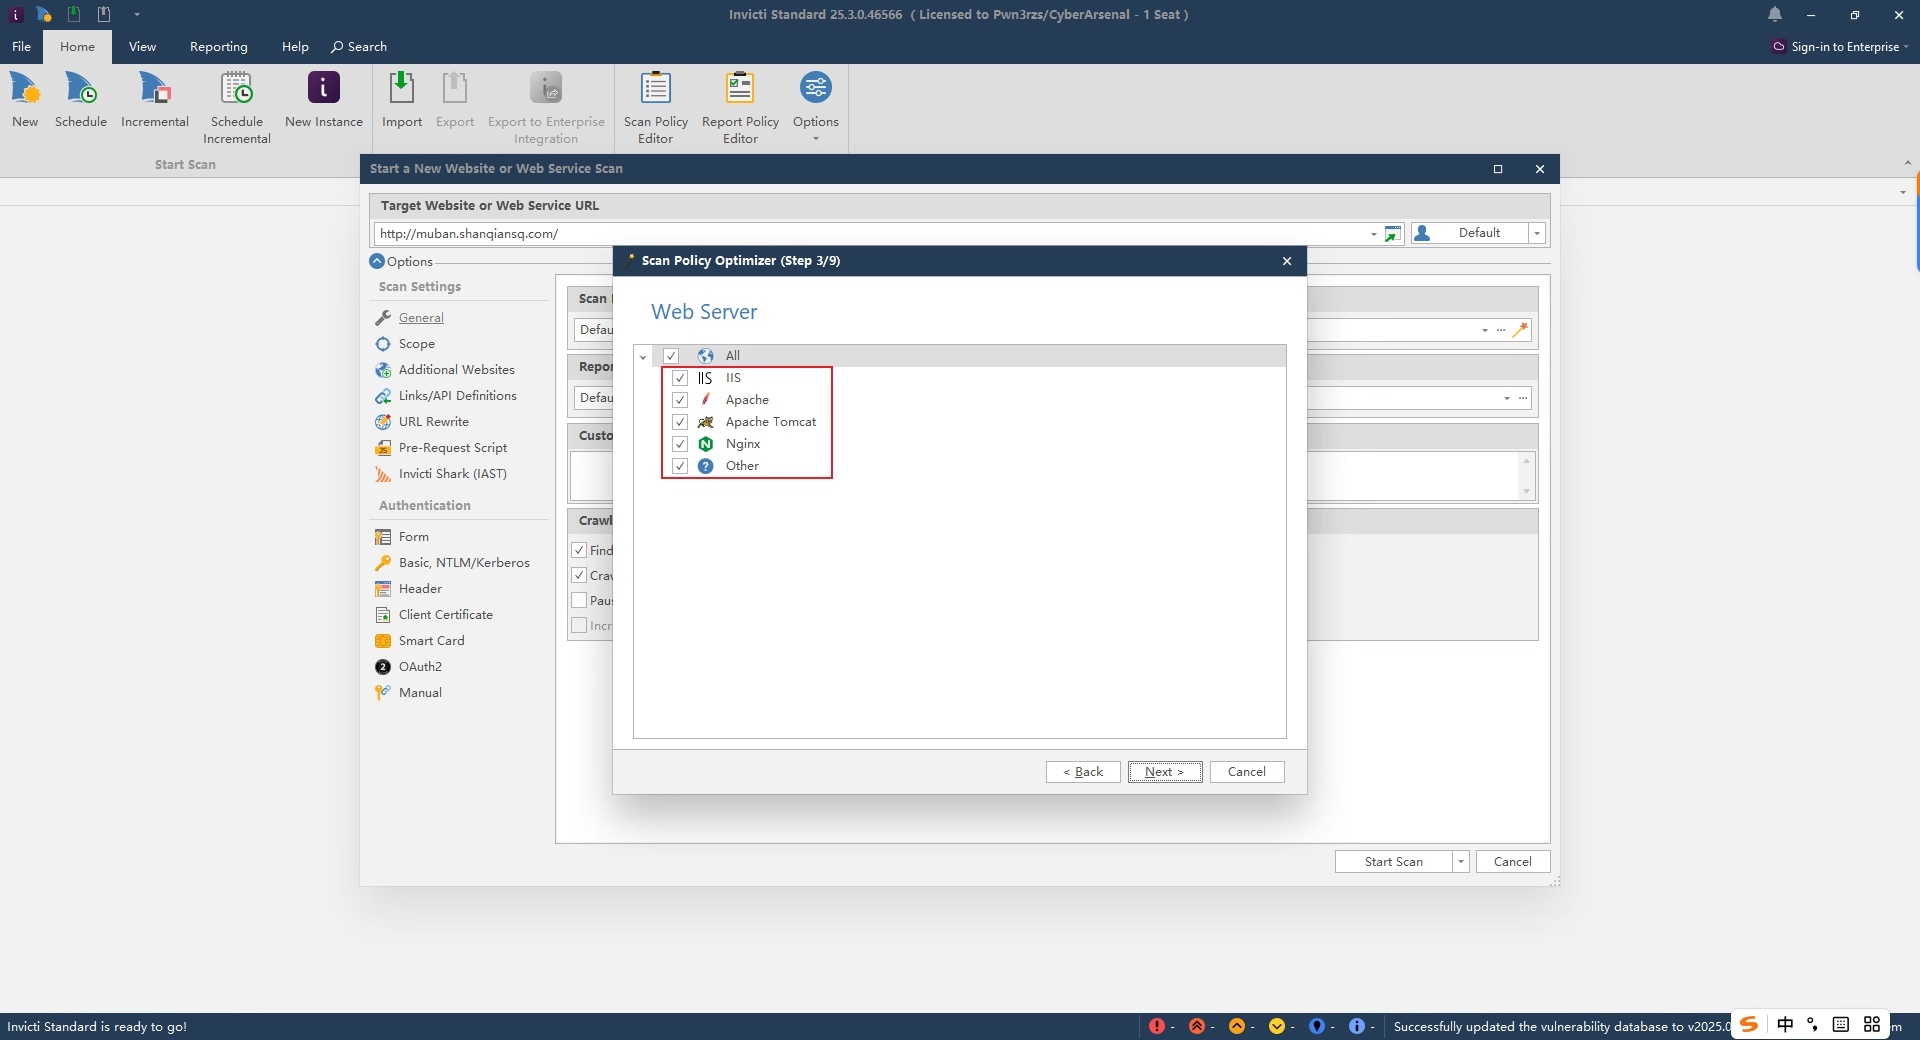Open the Options ribbon menu
The width and height of the screenshot is (1920, 1040).
pos(815,107)
